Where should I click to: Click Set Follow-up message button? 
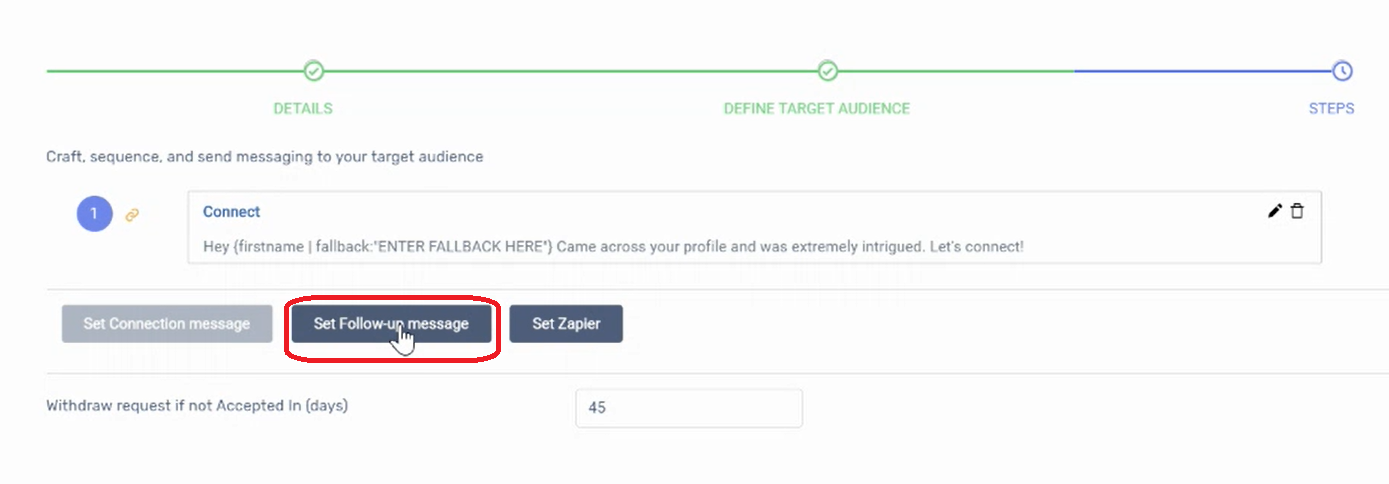(391, 324)
